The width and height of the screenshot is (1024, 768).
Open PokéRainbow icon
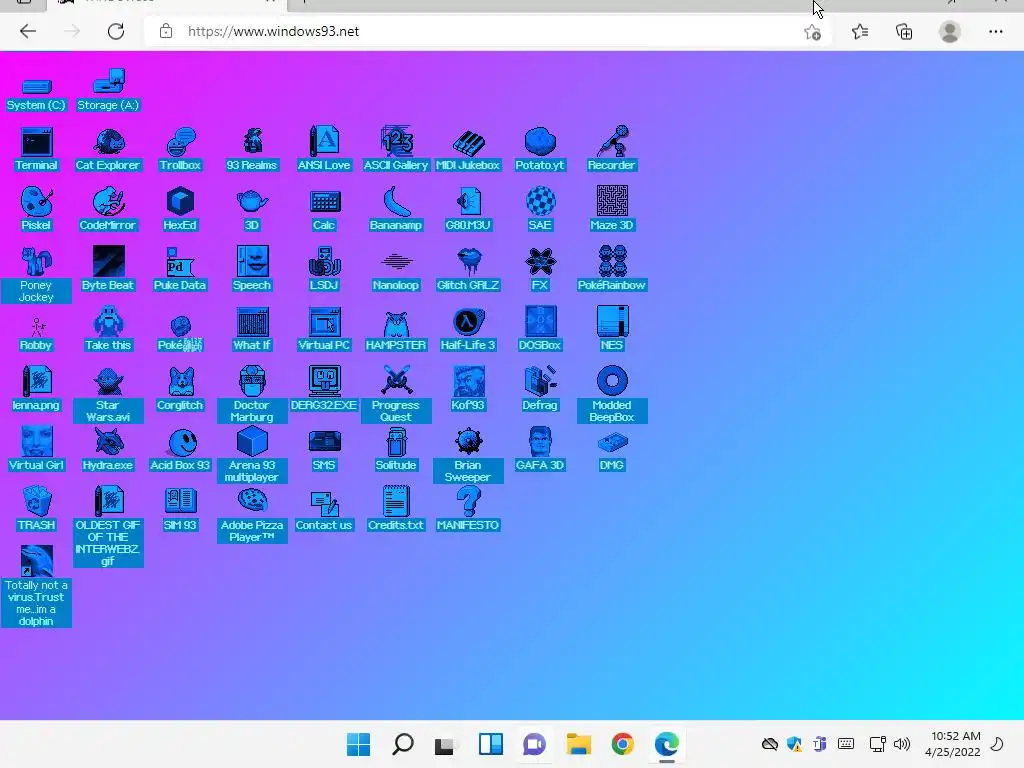click(x=611, y=270)
